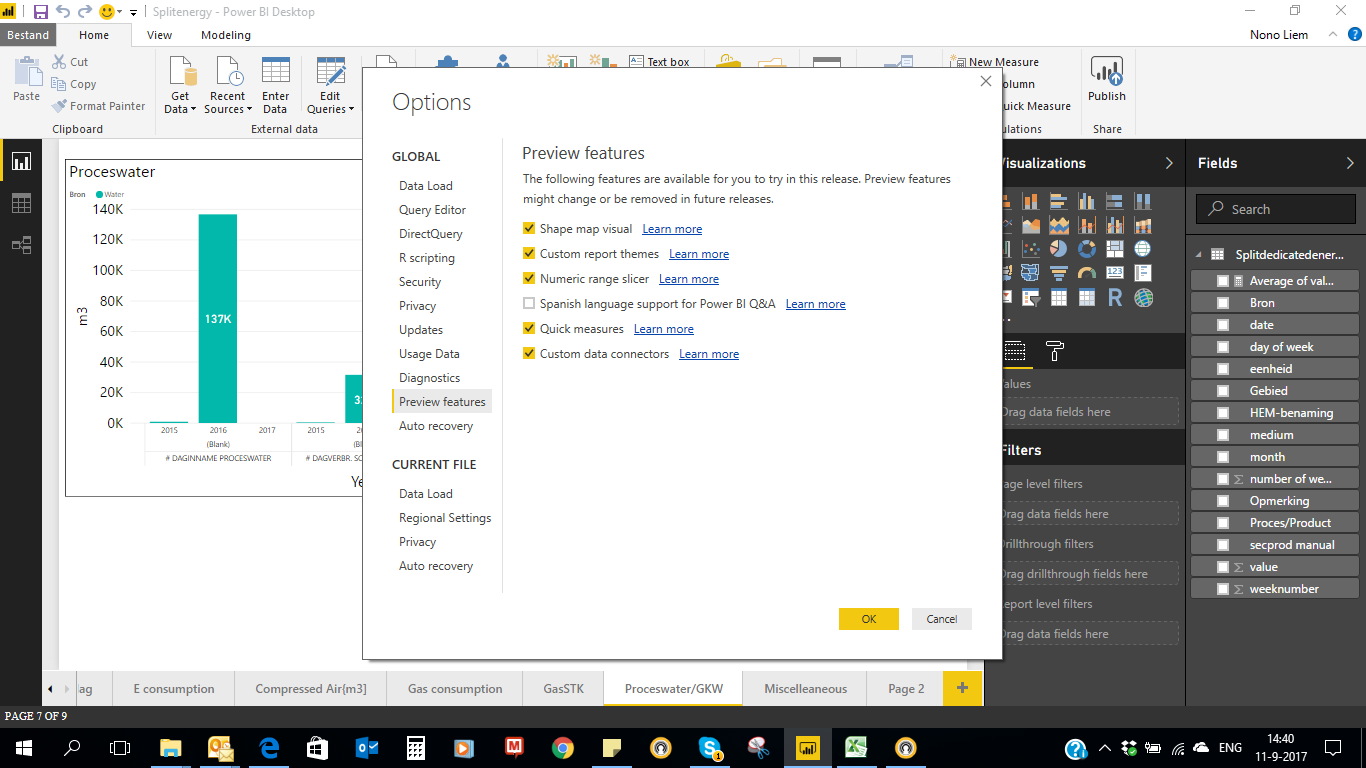Pick the Scatter chart visualization icon
Viewport: 1366px width, 768px height.
coord(1031,248)
